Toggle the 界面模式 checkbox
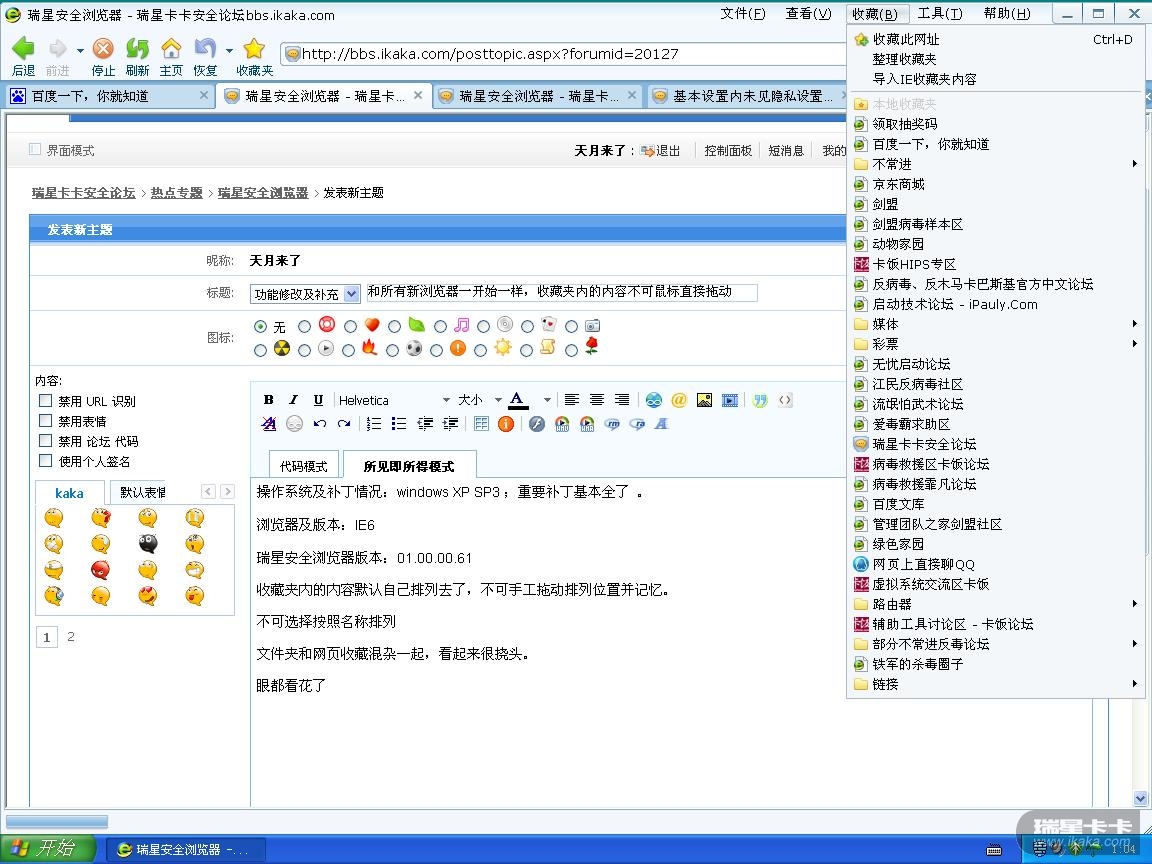This screenshot has height=864, width=1152. tap(35, 149)
